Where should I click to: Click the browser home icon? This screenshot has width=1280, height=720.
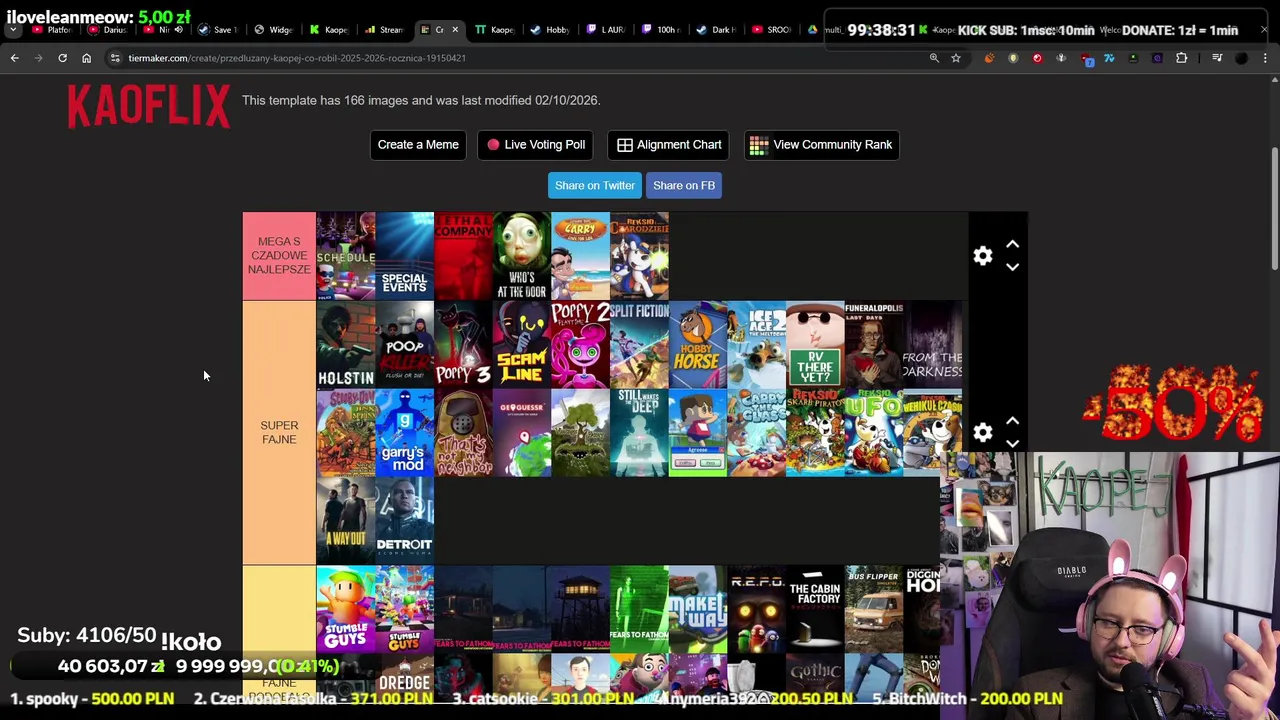click(x=86, y=58)
